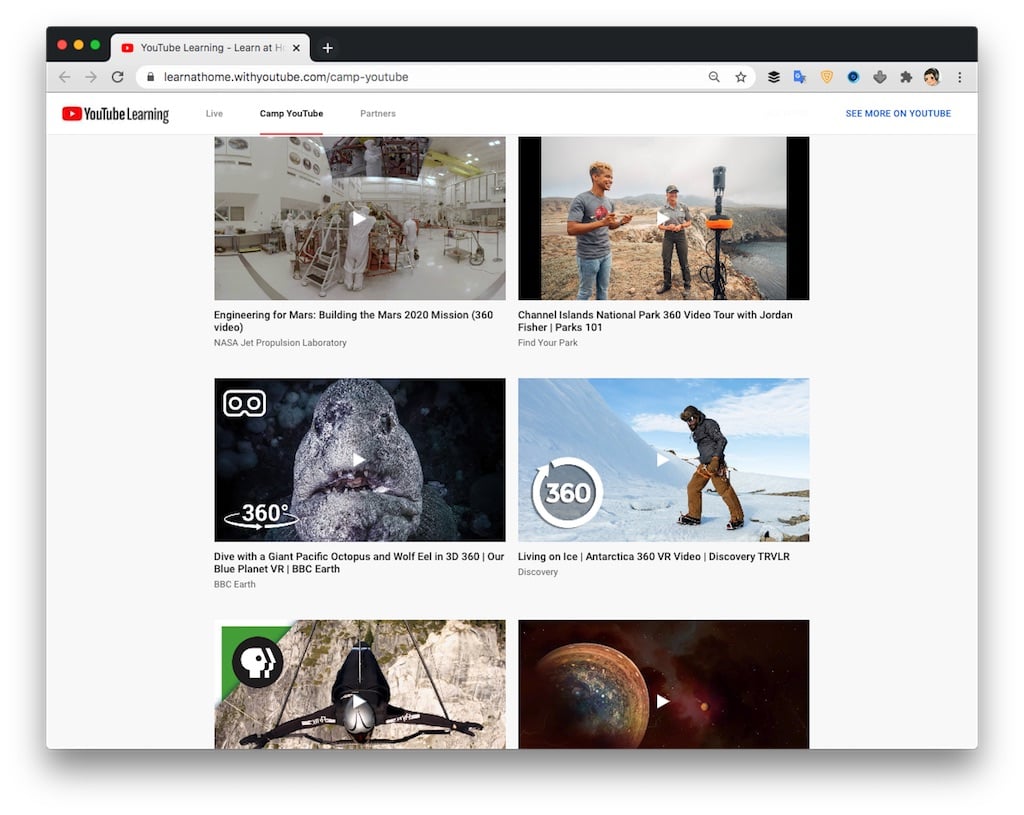The image size is (1024, 815).
Task: Open Channel Islands National Park 360 title link
Action: pyautogui.click(x=655, y=321)
